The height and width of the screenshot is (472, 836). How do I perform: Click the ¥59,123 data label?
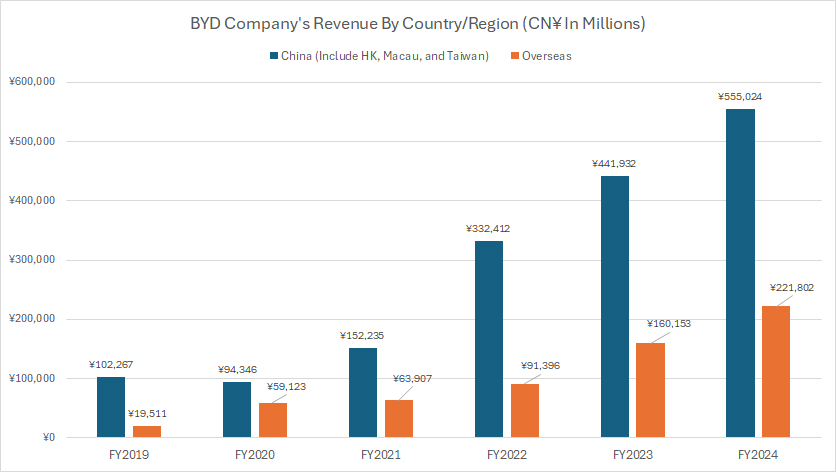(x=286, y=387)
